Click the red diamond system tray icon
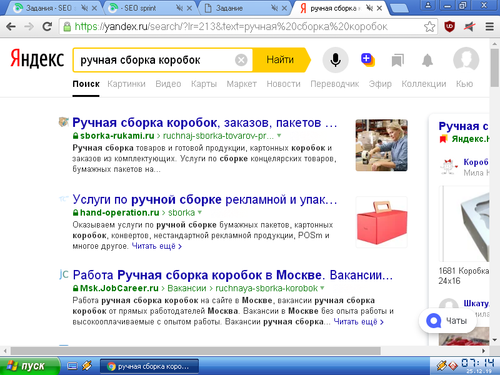This screenshot has height=375, width=500. [453, 366]
